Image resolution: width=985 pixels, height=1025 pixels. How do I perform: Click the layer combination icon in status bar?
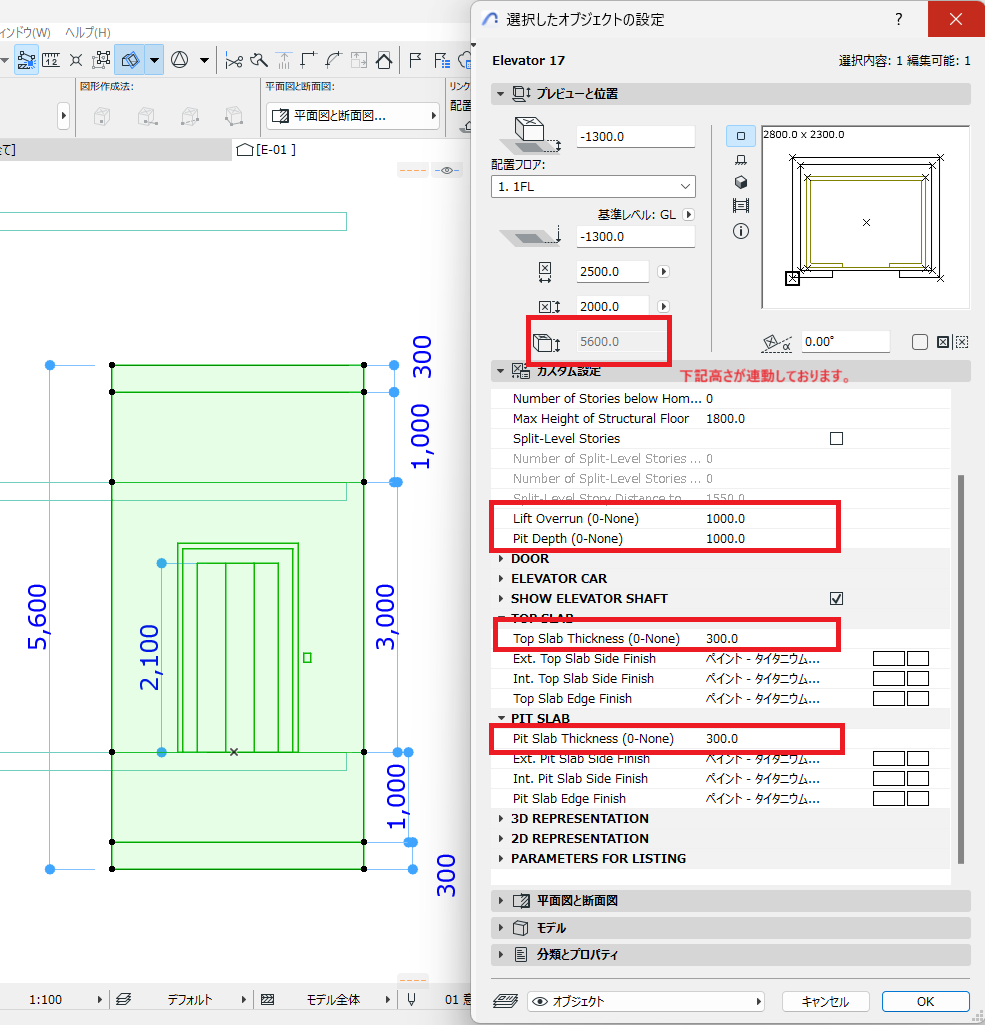coord(124,999)
